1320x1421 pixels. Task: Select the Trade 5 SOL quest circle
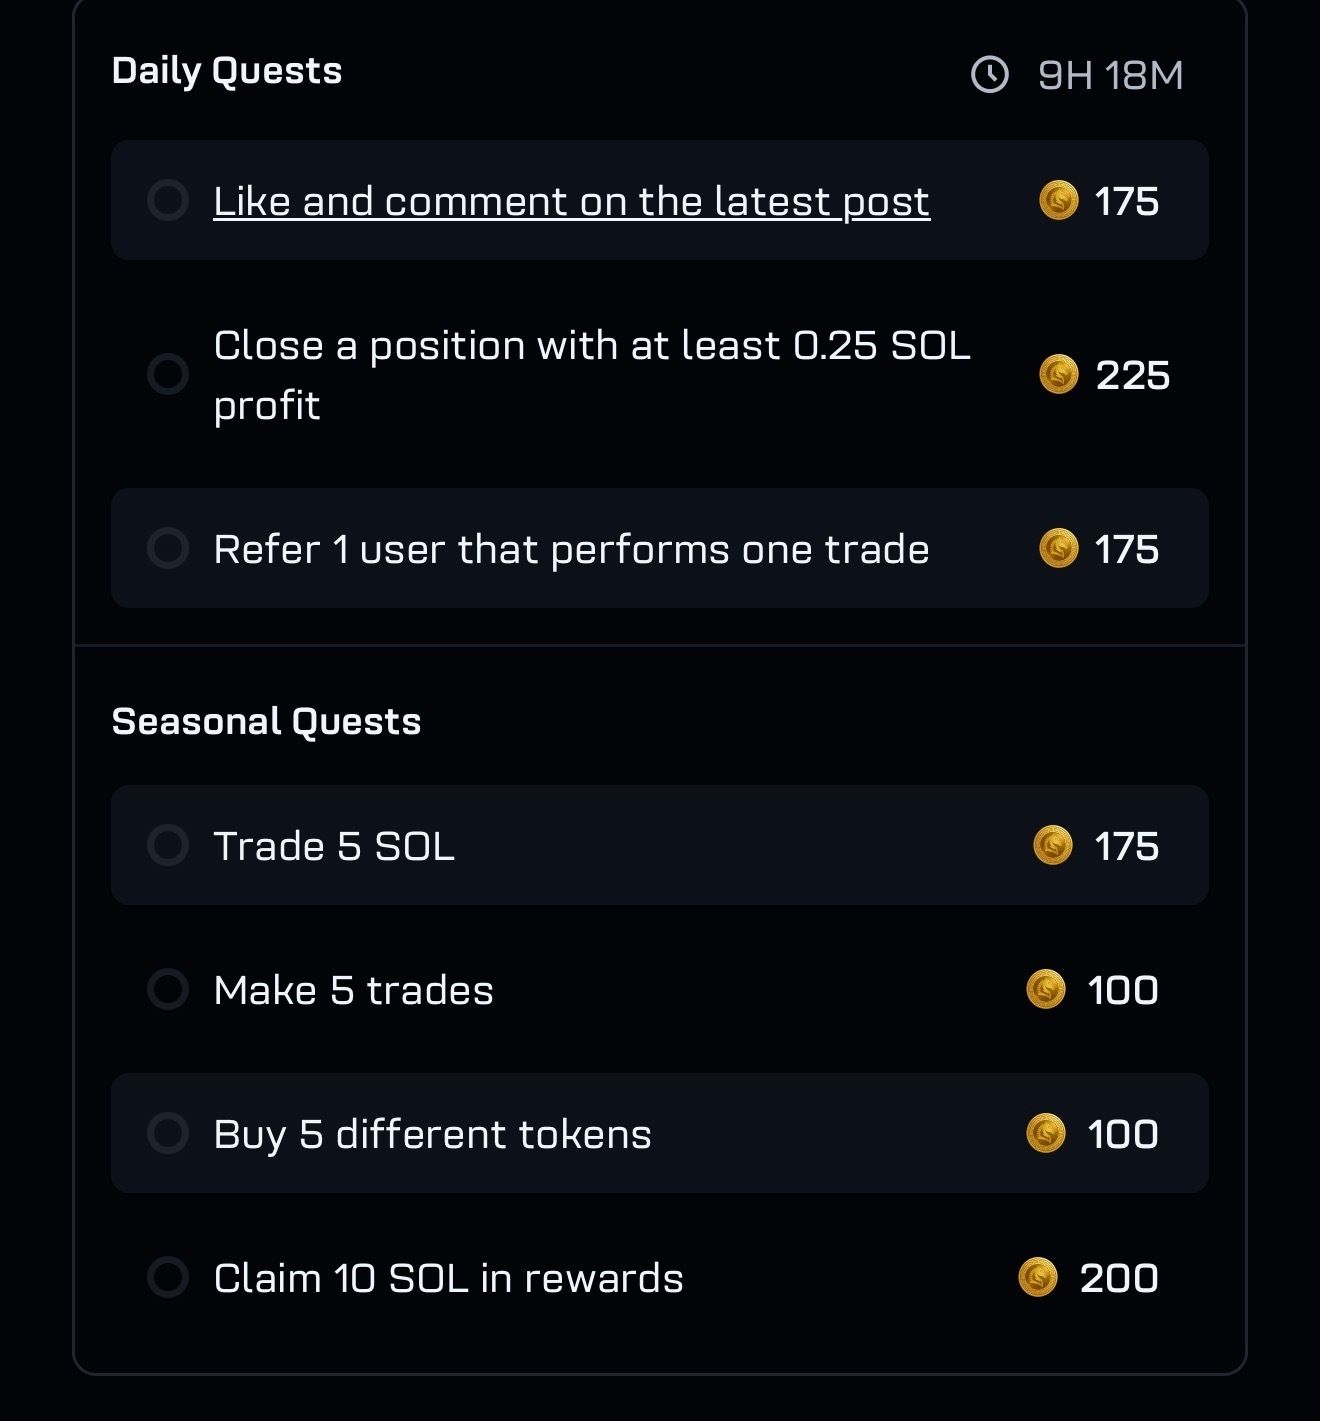pyautogui.click(x=168, y=845)
